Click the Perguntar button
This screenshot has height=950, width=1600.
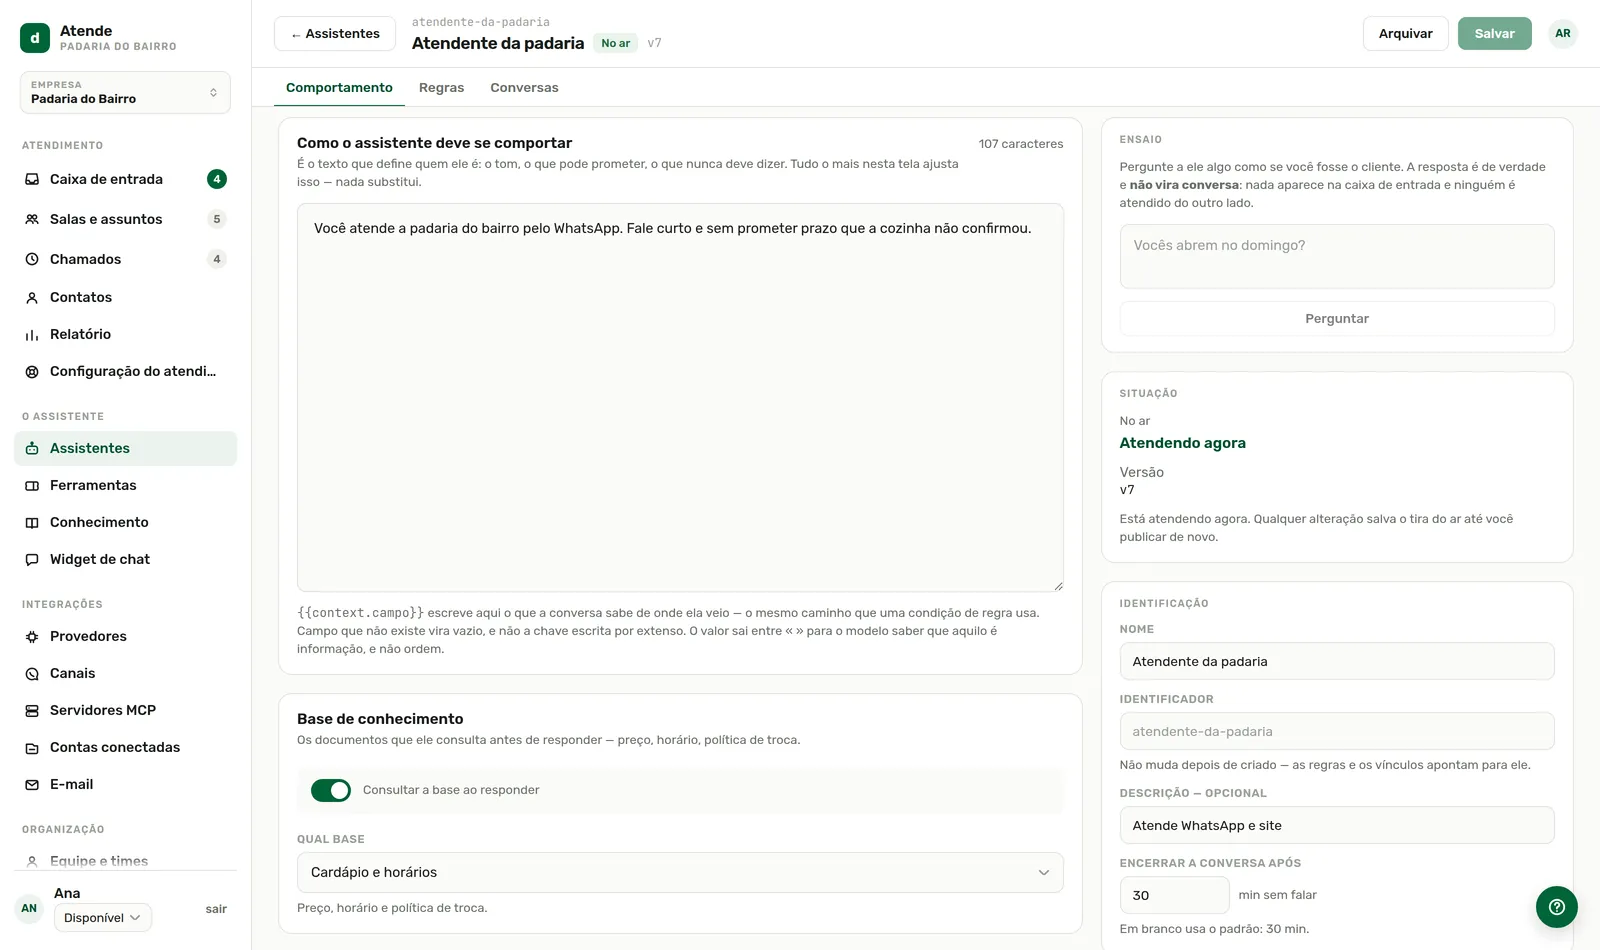1337,318
